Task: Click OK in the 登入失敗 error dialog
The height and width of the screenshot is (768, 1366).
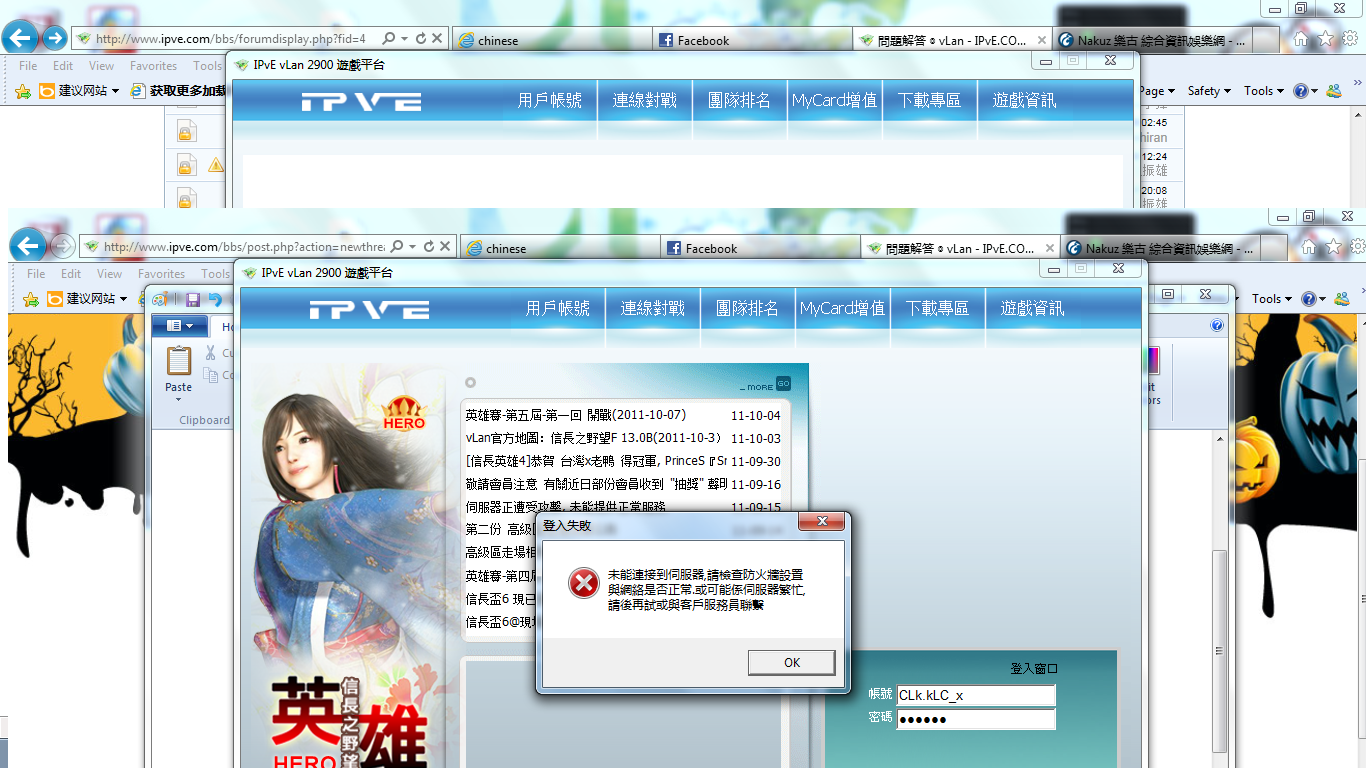Action: click(792, 662)
